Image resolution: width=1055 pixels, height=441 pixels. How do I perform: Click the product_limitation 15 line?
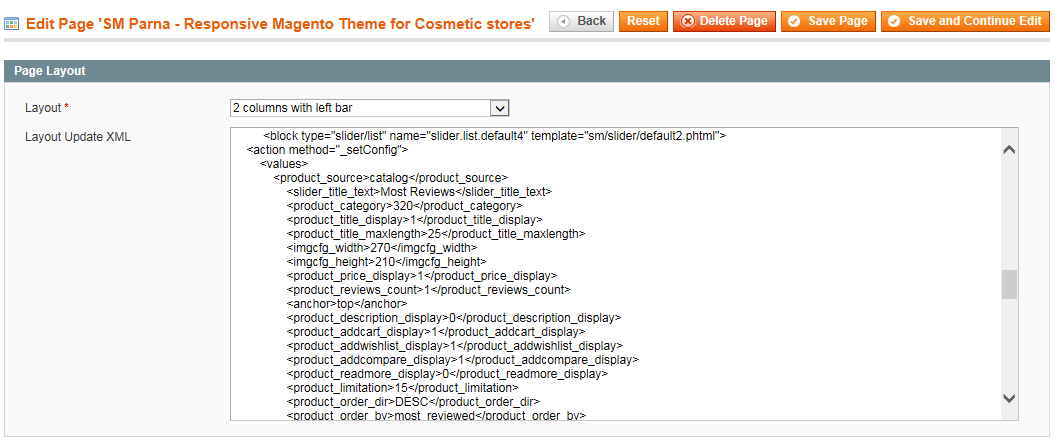point(402,388)
